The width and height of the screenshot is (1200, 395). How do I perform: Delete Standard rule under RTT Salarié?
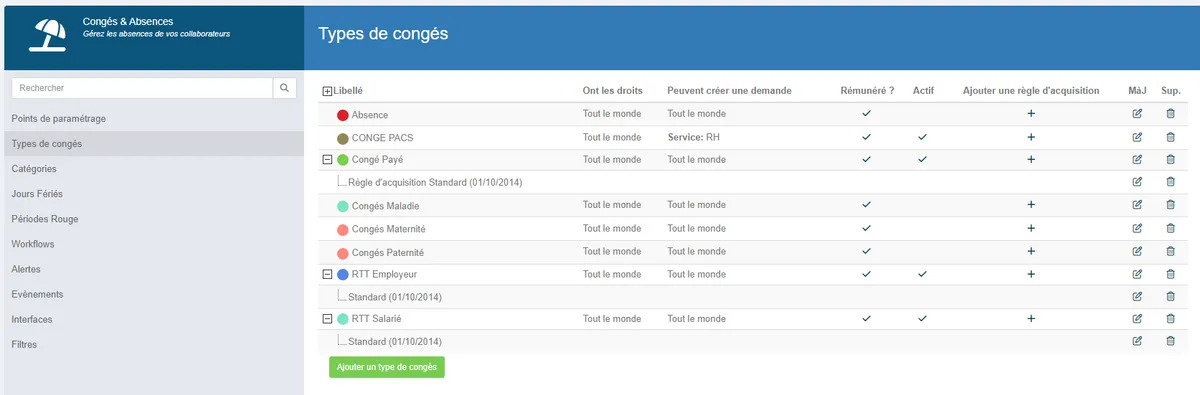point(1171,341)
